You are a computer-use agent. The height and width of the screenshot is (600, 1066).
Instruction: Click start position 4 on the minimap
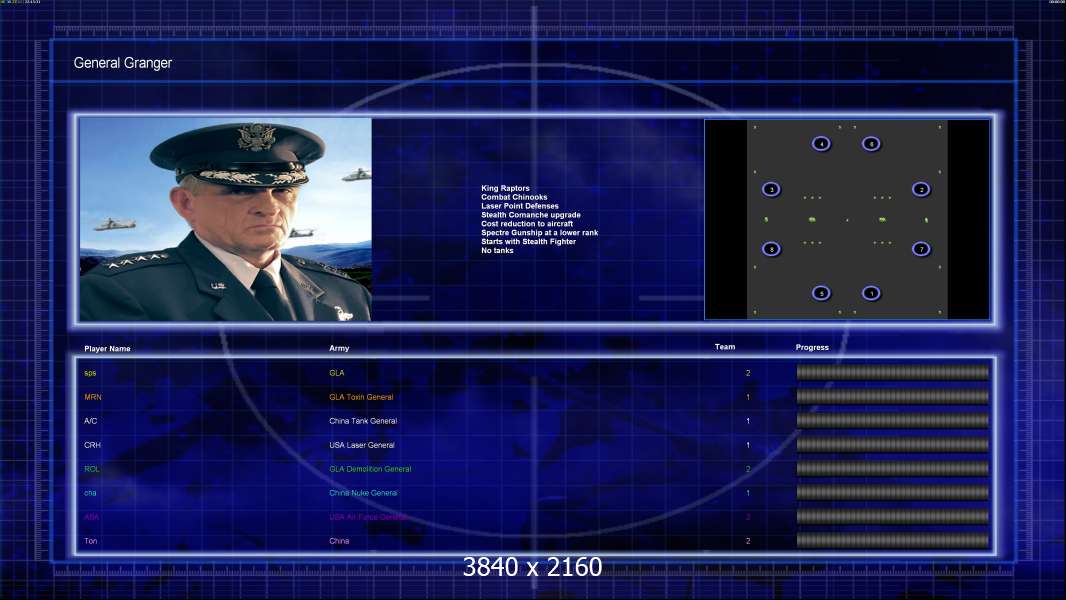point(821,144)
